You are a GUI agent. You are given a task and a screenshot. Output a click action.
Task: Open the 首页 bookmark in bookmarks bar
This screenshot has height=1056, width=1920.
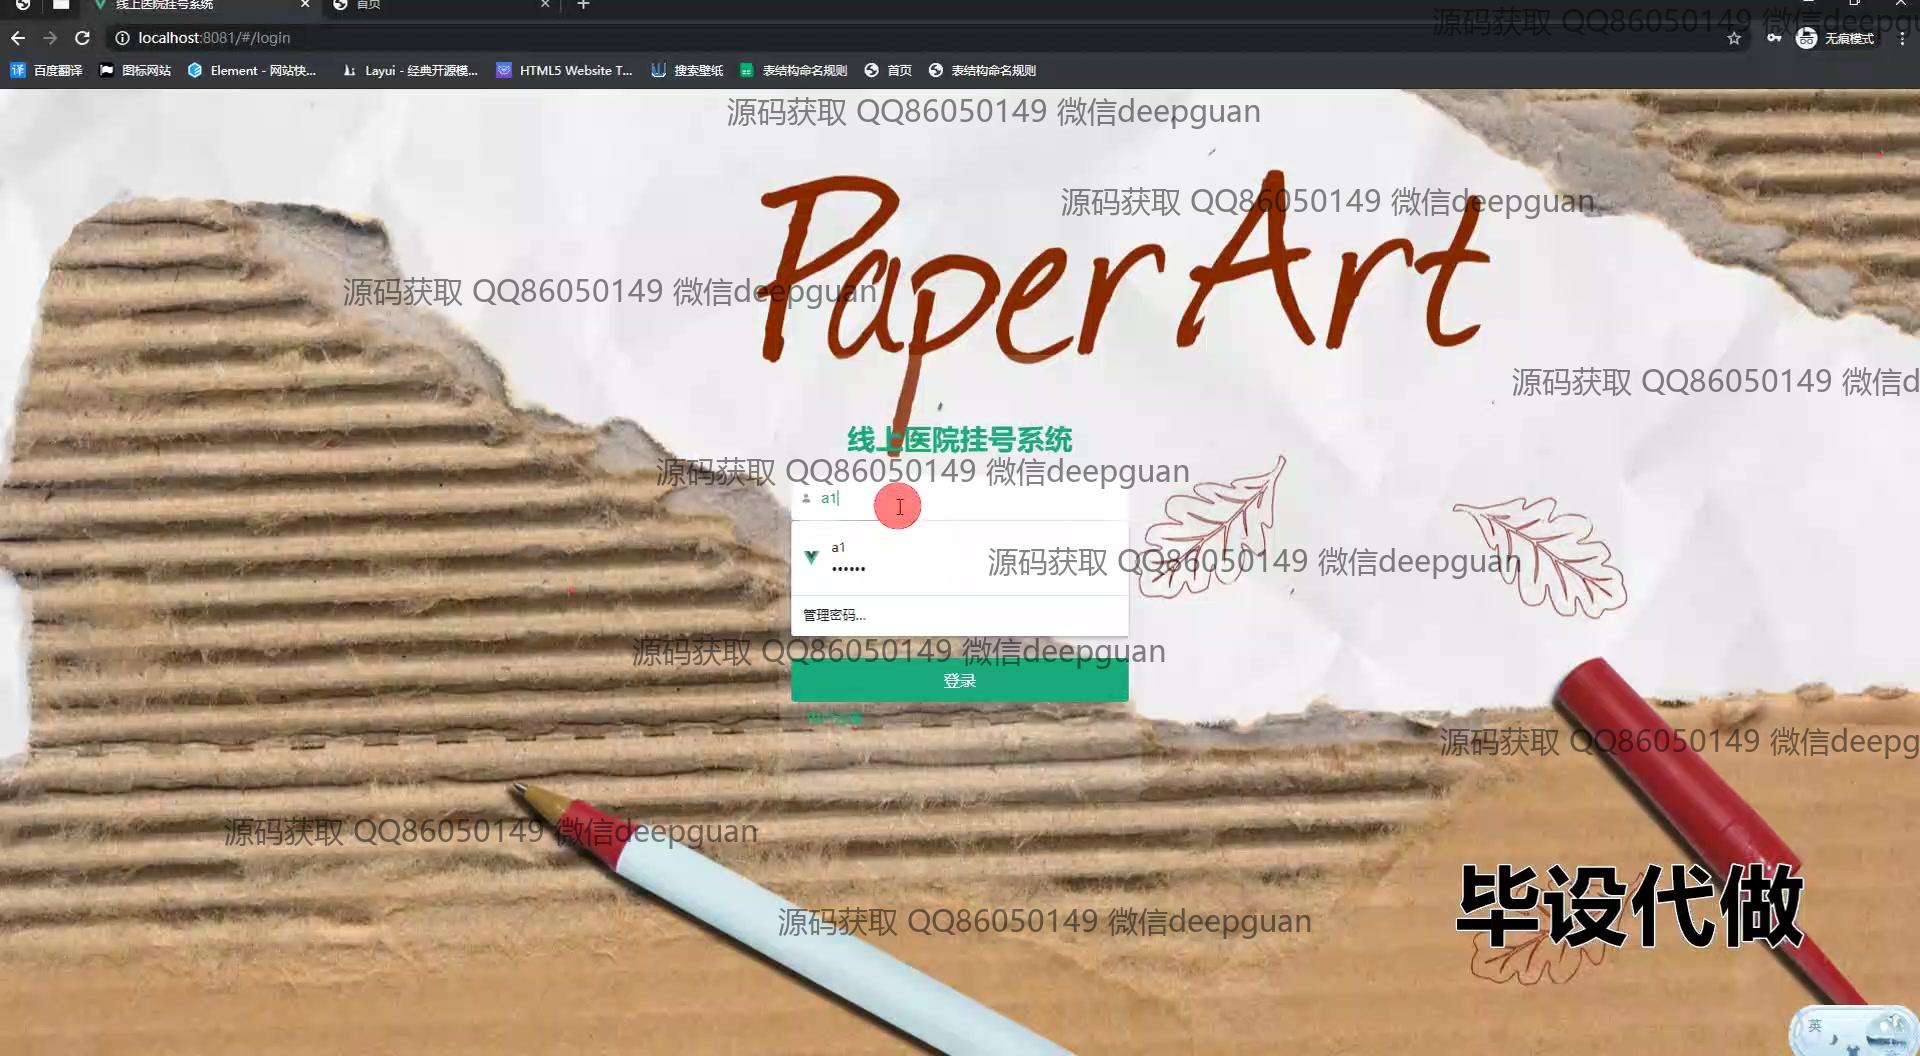point(888,70)
